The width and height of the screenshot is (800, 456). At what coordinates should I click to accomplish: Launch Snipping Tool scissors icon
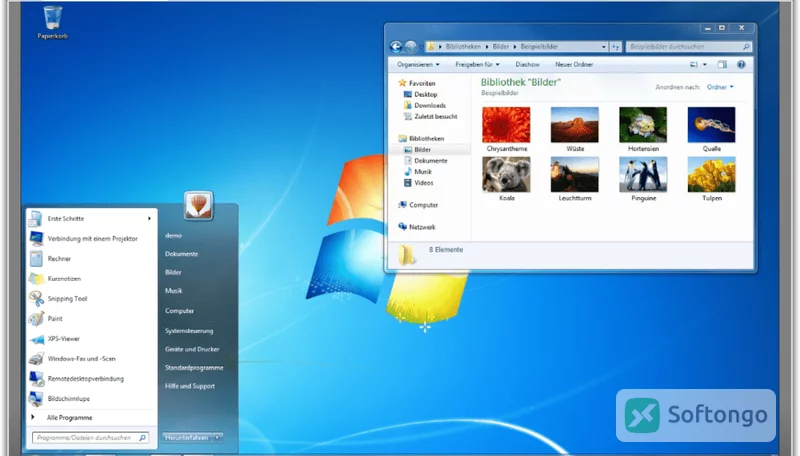pyautogui.click(x=36, y=298)
